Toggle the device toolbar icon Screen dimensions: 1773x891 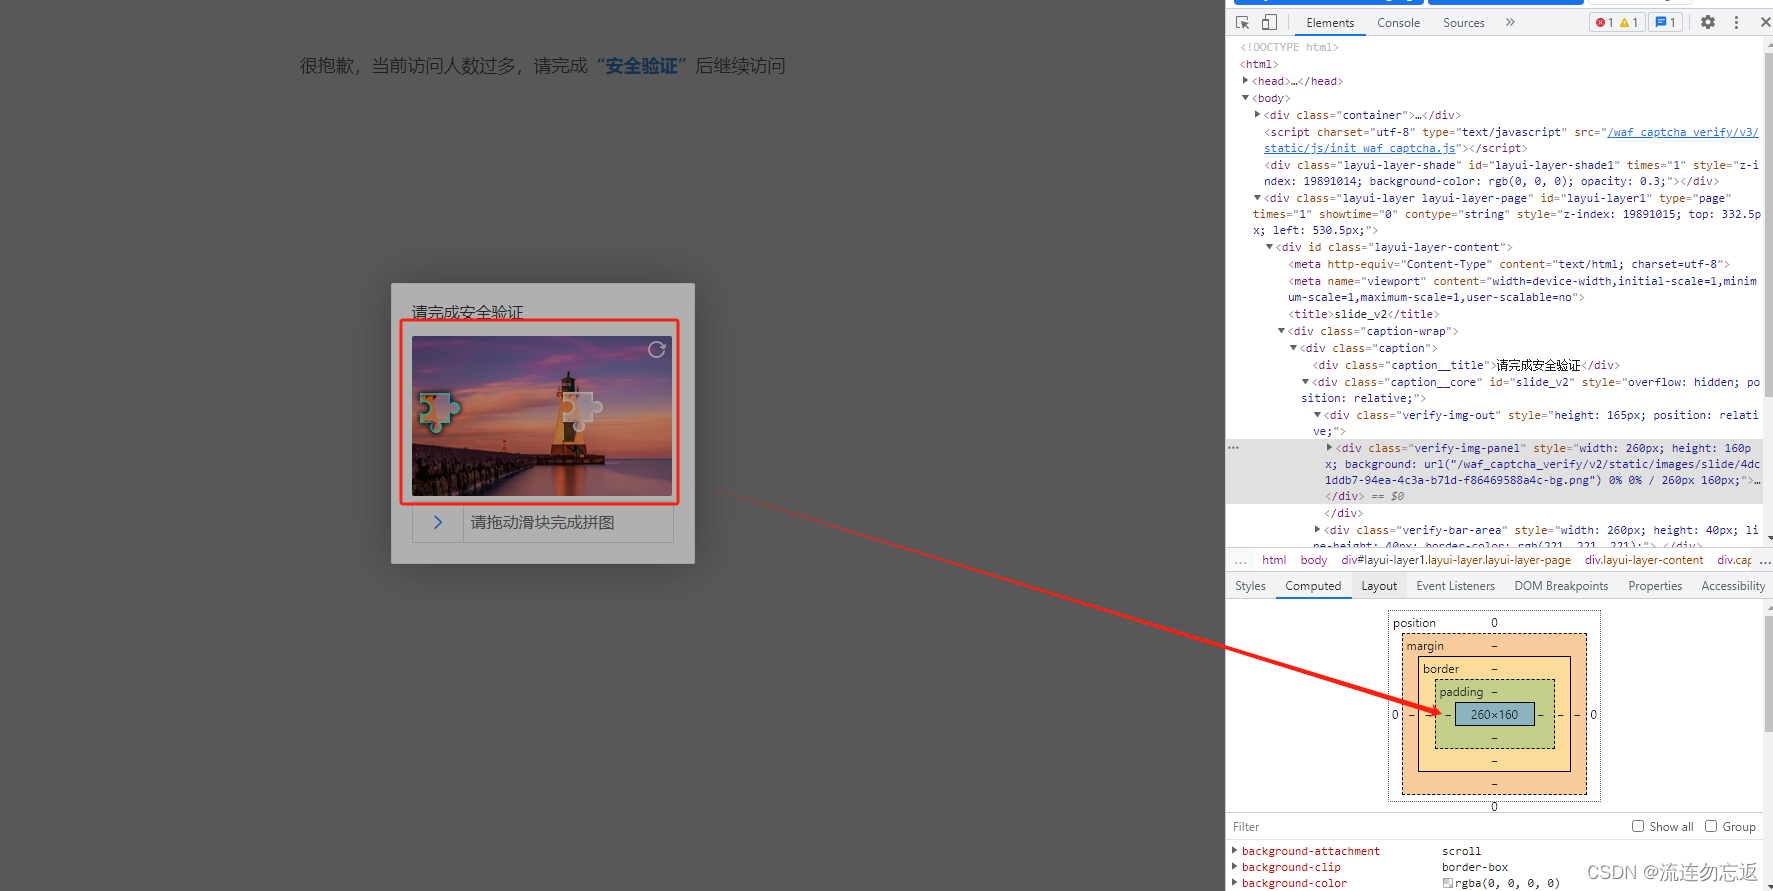coord(1268,22)
